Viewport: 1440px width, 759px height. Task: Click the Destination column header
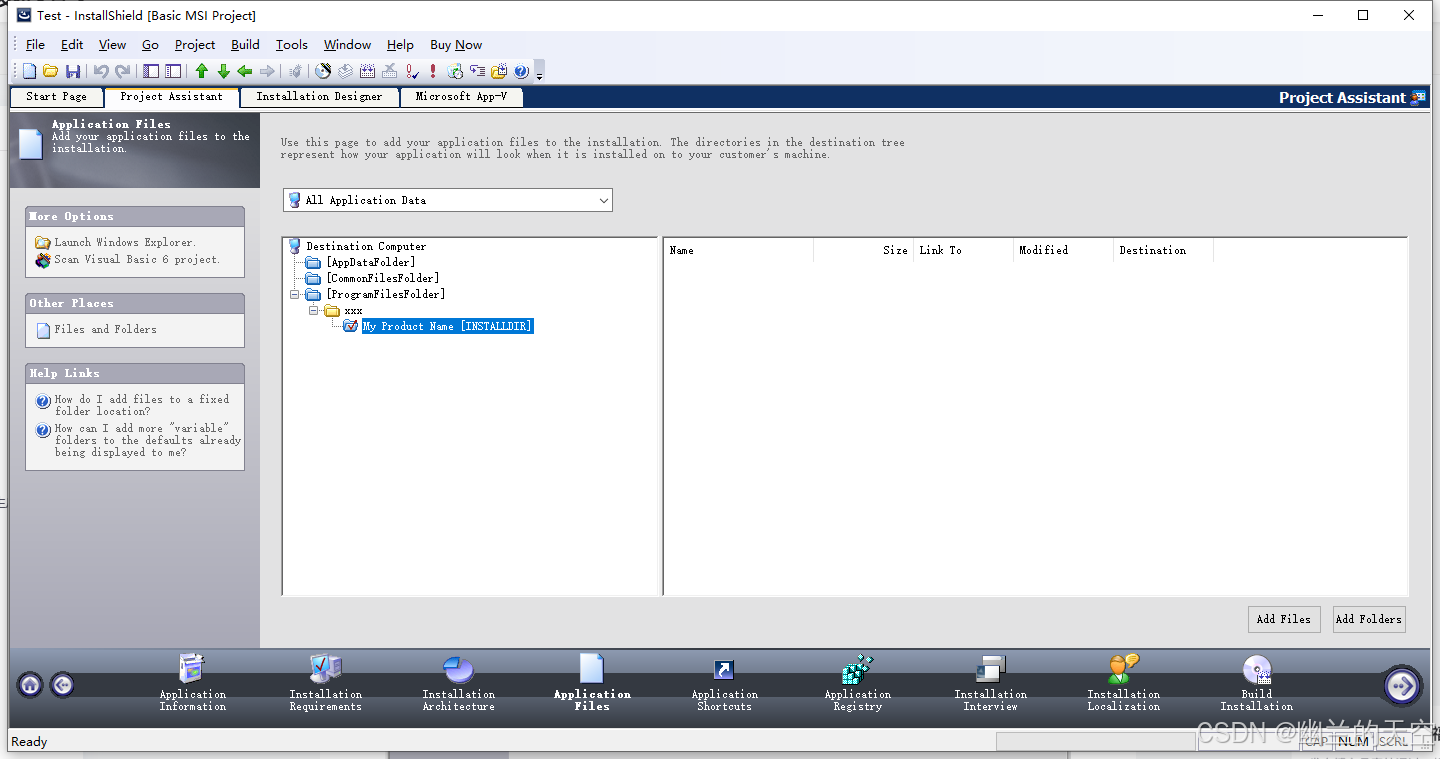pos(1164,250)
